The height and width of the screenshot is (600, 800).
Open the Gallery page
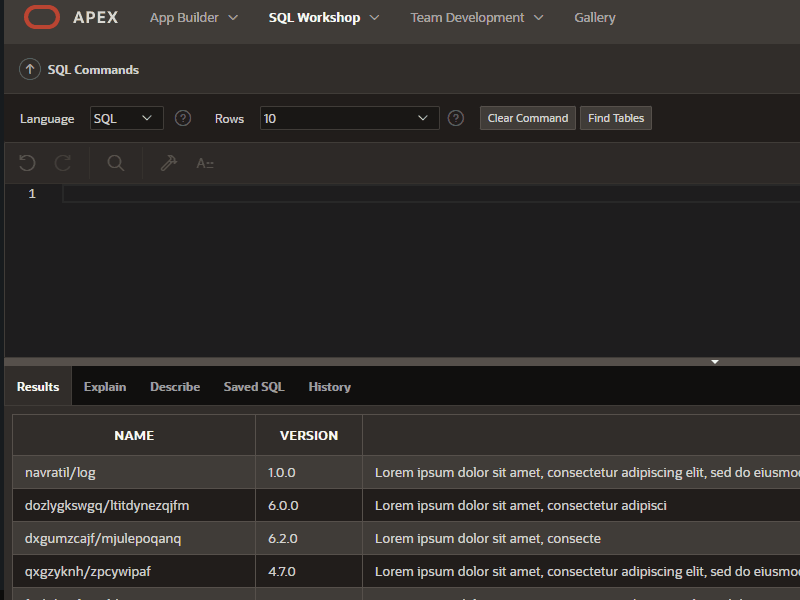coord(595,17)
